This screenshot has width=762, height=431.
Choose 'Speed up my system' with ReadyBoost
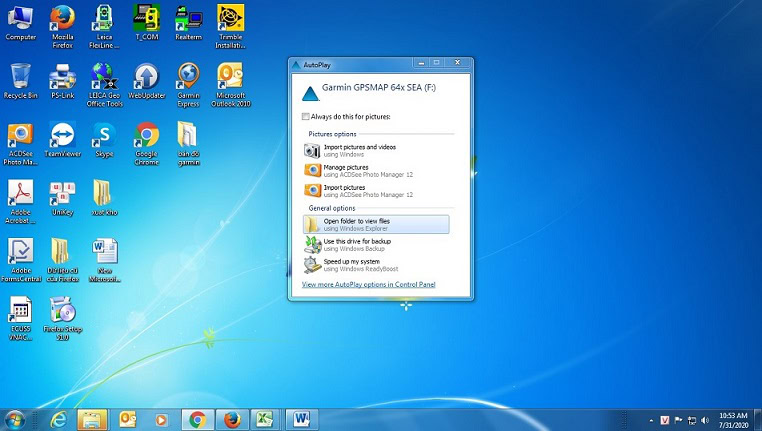click(x=376, y=265)
